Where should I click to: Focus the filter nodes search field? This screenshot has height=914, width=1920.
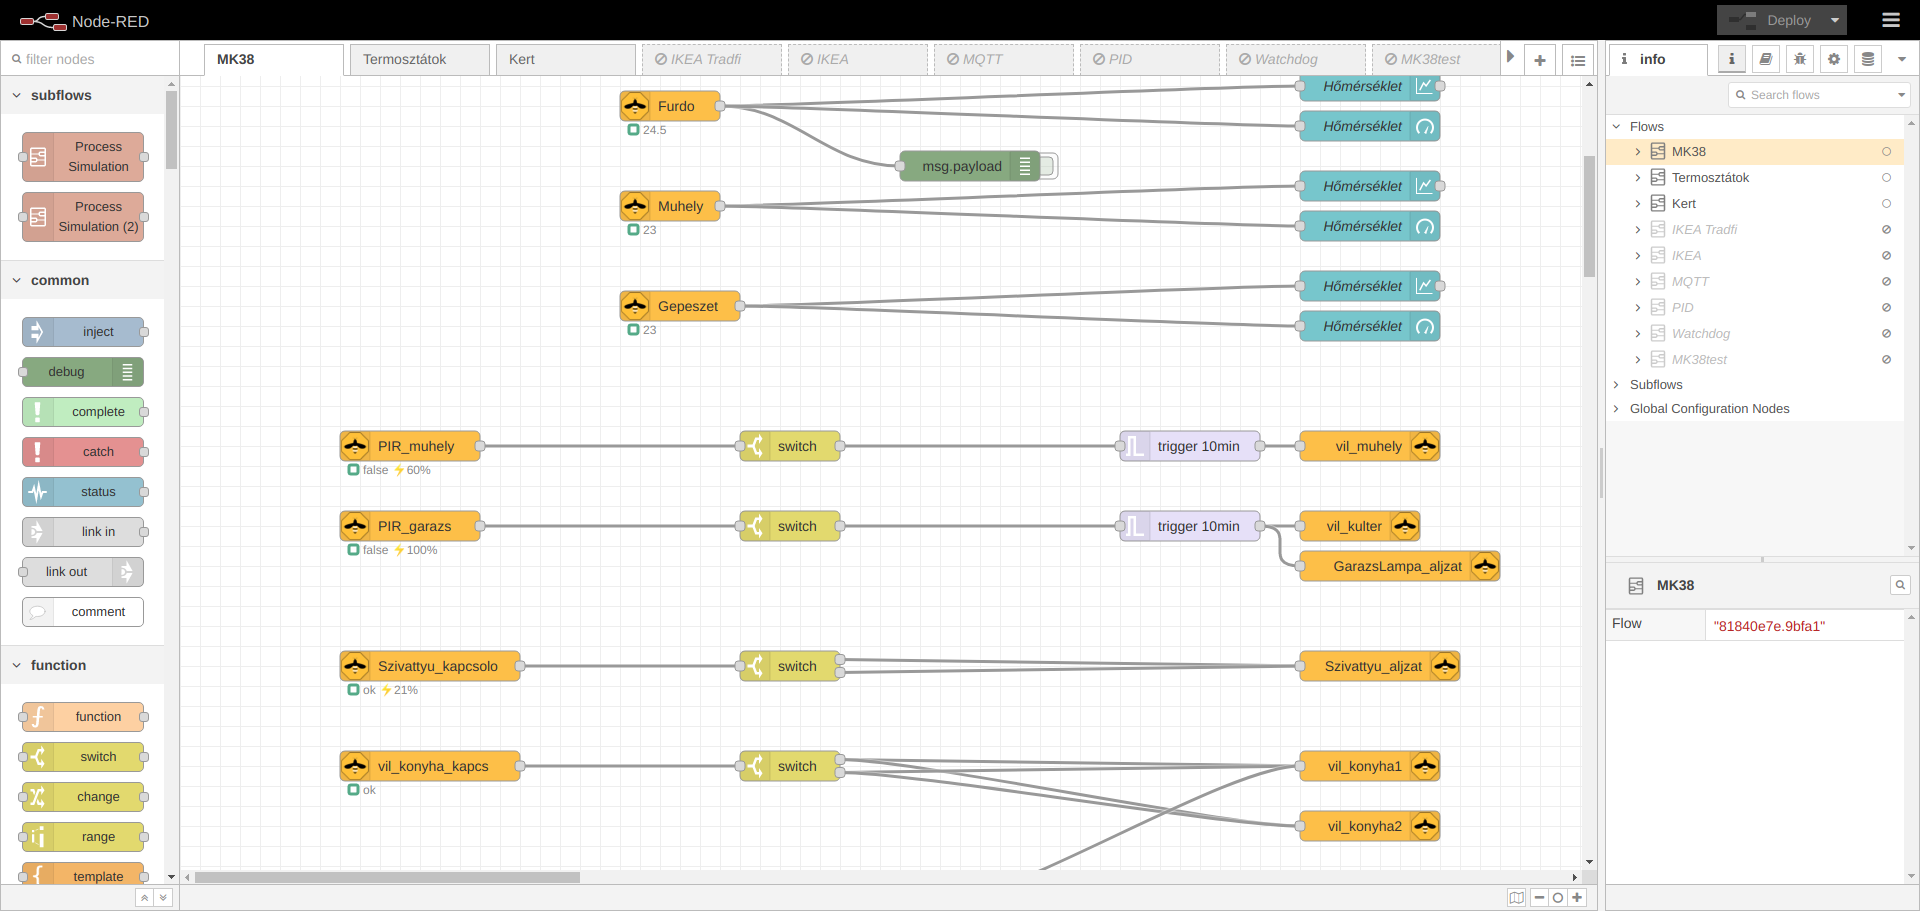click(90, 59)
